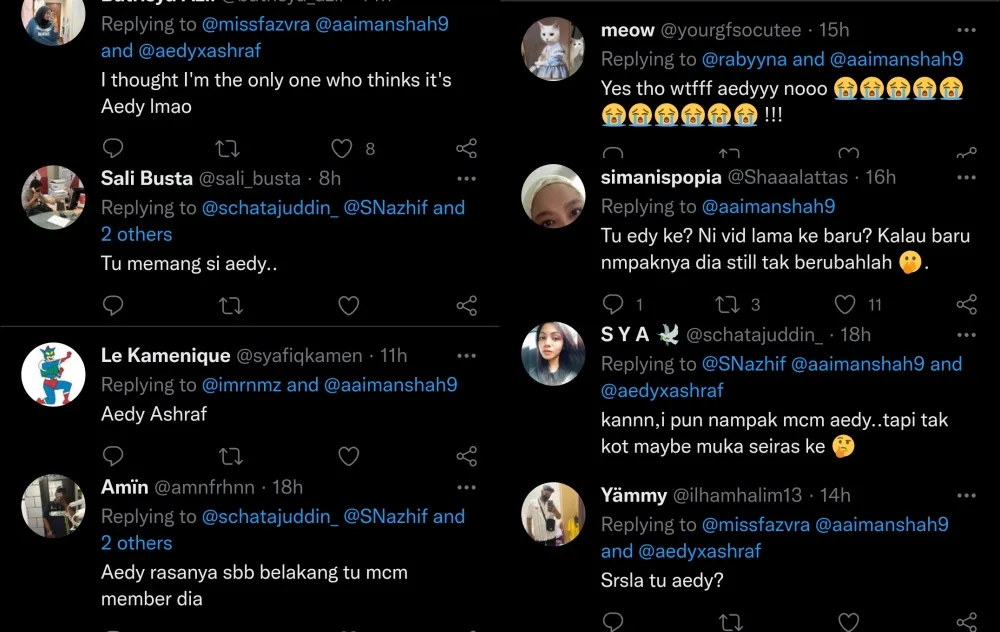Click the '2 others' link in Amin's tweet
Screen dimensions: 1000x632
pyautogui.click(x=136, y=543)
